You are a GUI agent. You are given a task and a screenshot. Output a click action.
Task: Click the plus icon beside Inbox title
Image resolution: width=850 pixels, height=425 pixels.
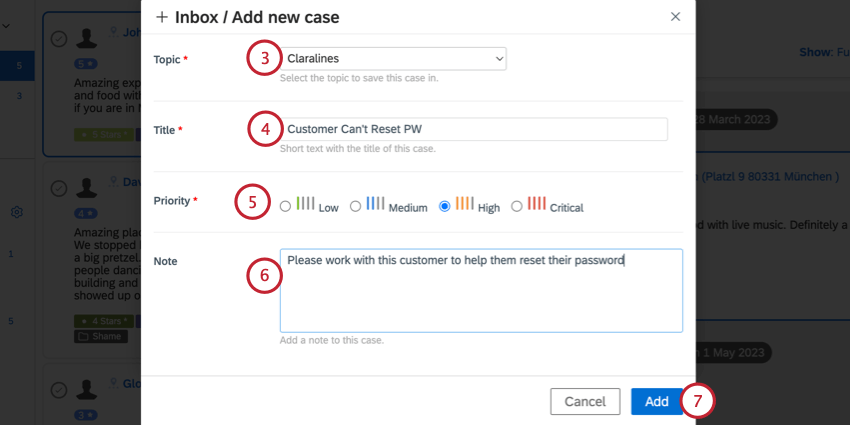(162, 17)
